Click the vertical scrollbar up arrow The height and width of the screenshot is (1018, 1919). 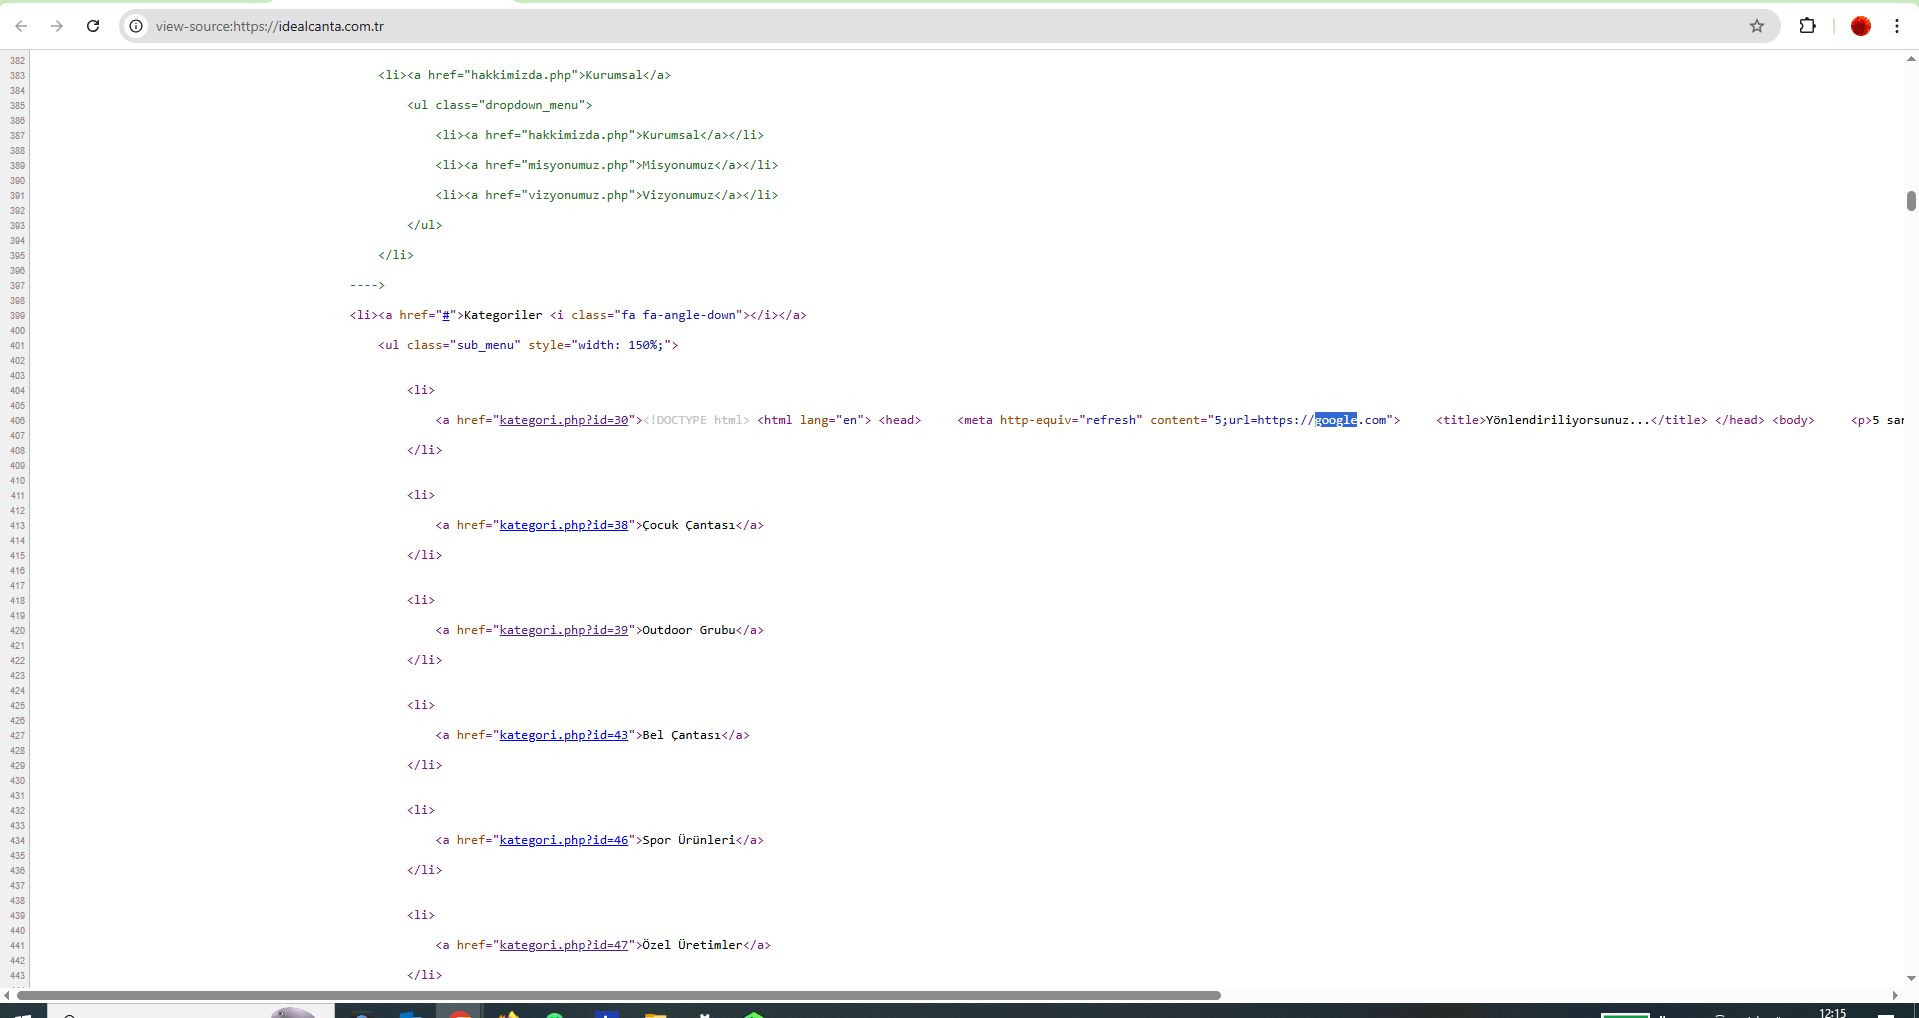[1911, 59]
